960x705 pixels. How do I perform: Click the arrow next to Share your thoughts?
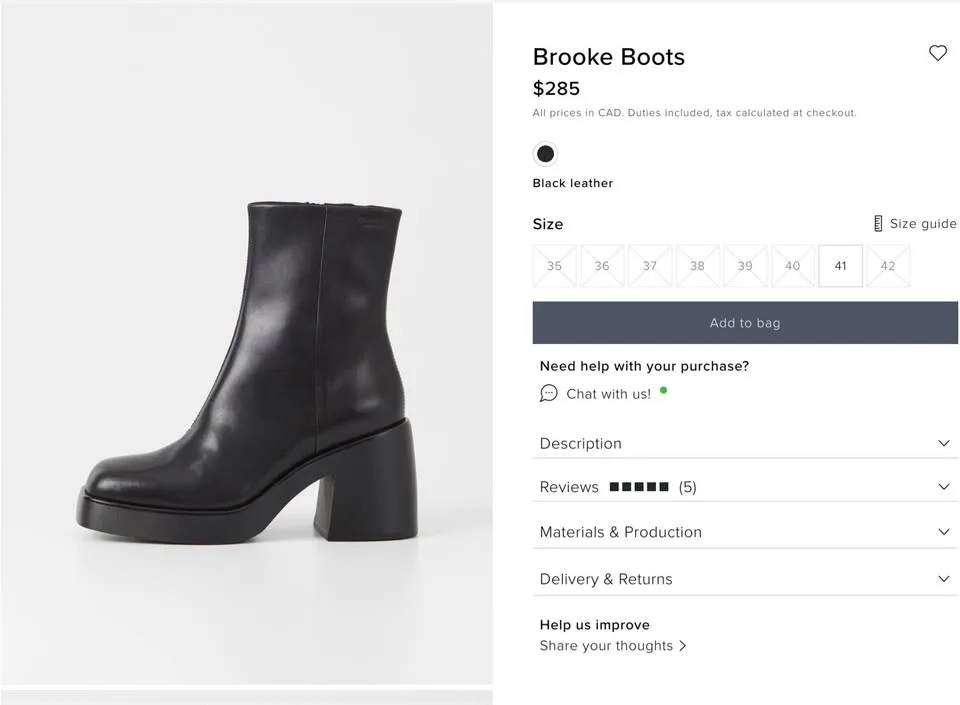click(684, 645)
